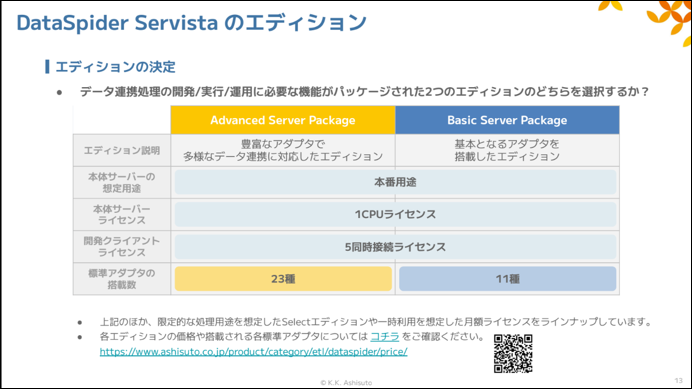
Task: Open the コチラ pricing link
Action: point(384,336)
